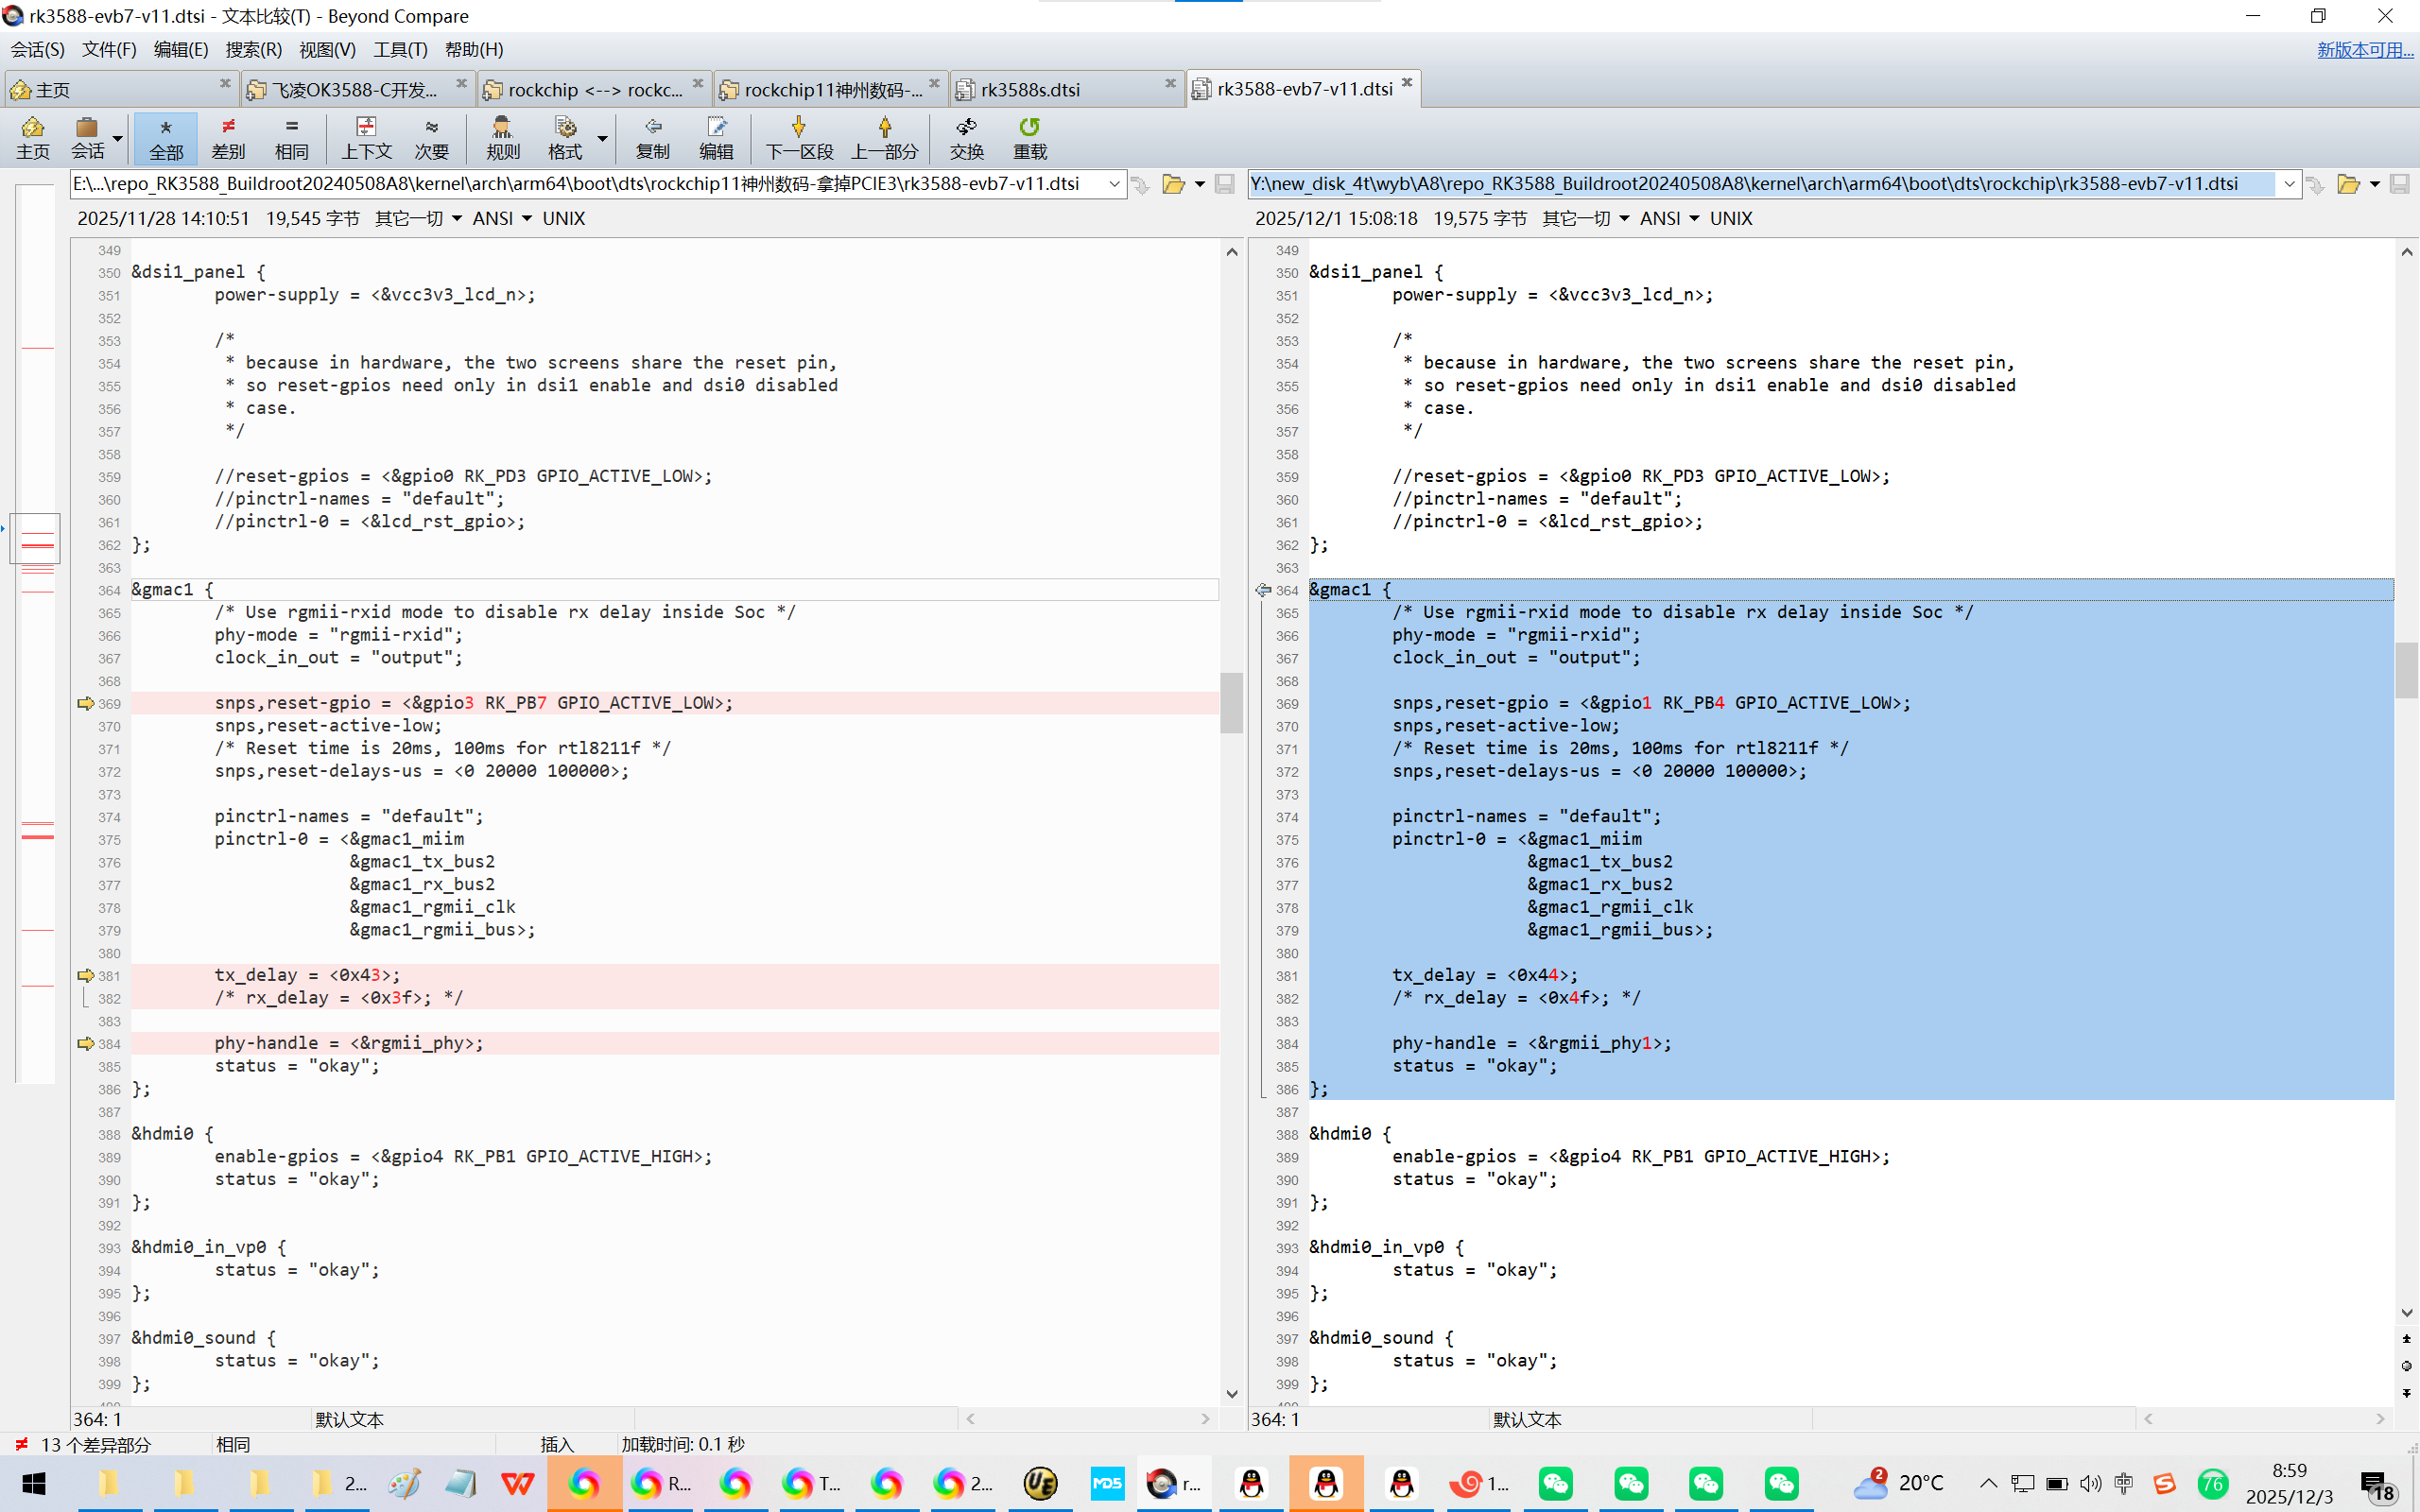Open the 搜索(R) menu
Viewport: 2420px width, 1512px height.
(x=253, y=49)
